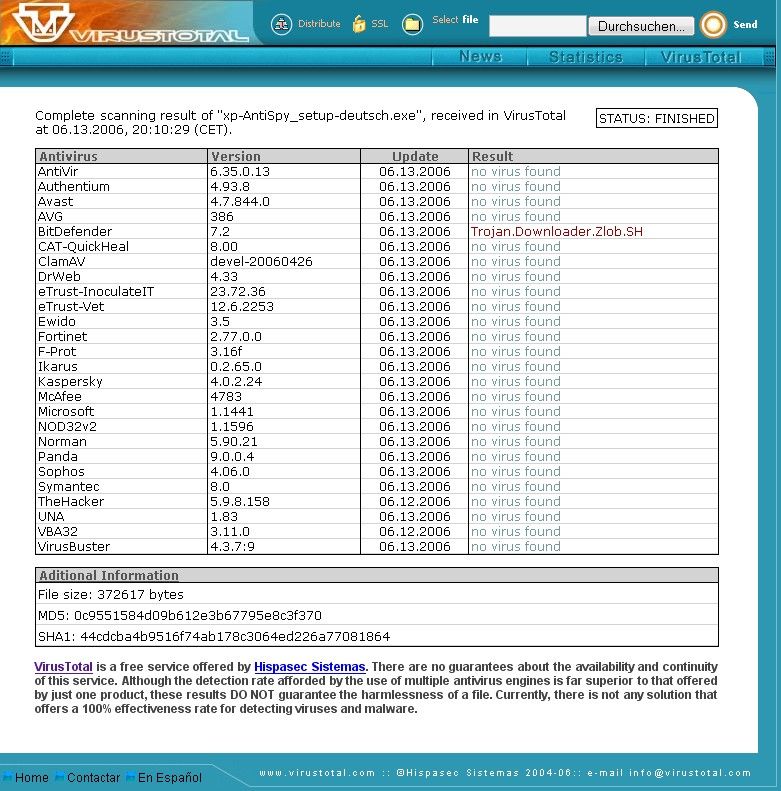Click the BitDefender row name
This screenshot has height=791, width=781.
coord(75,232)
